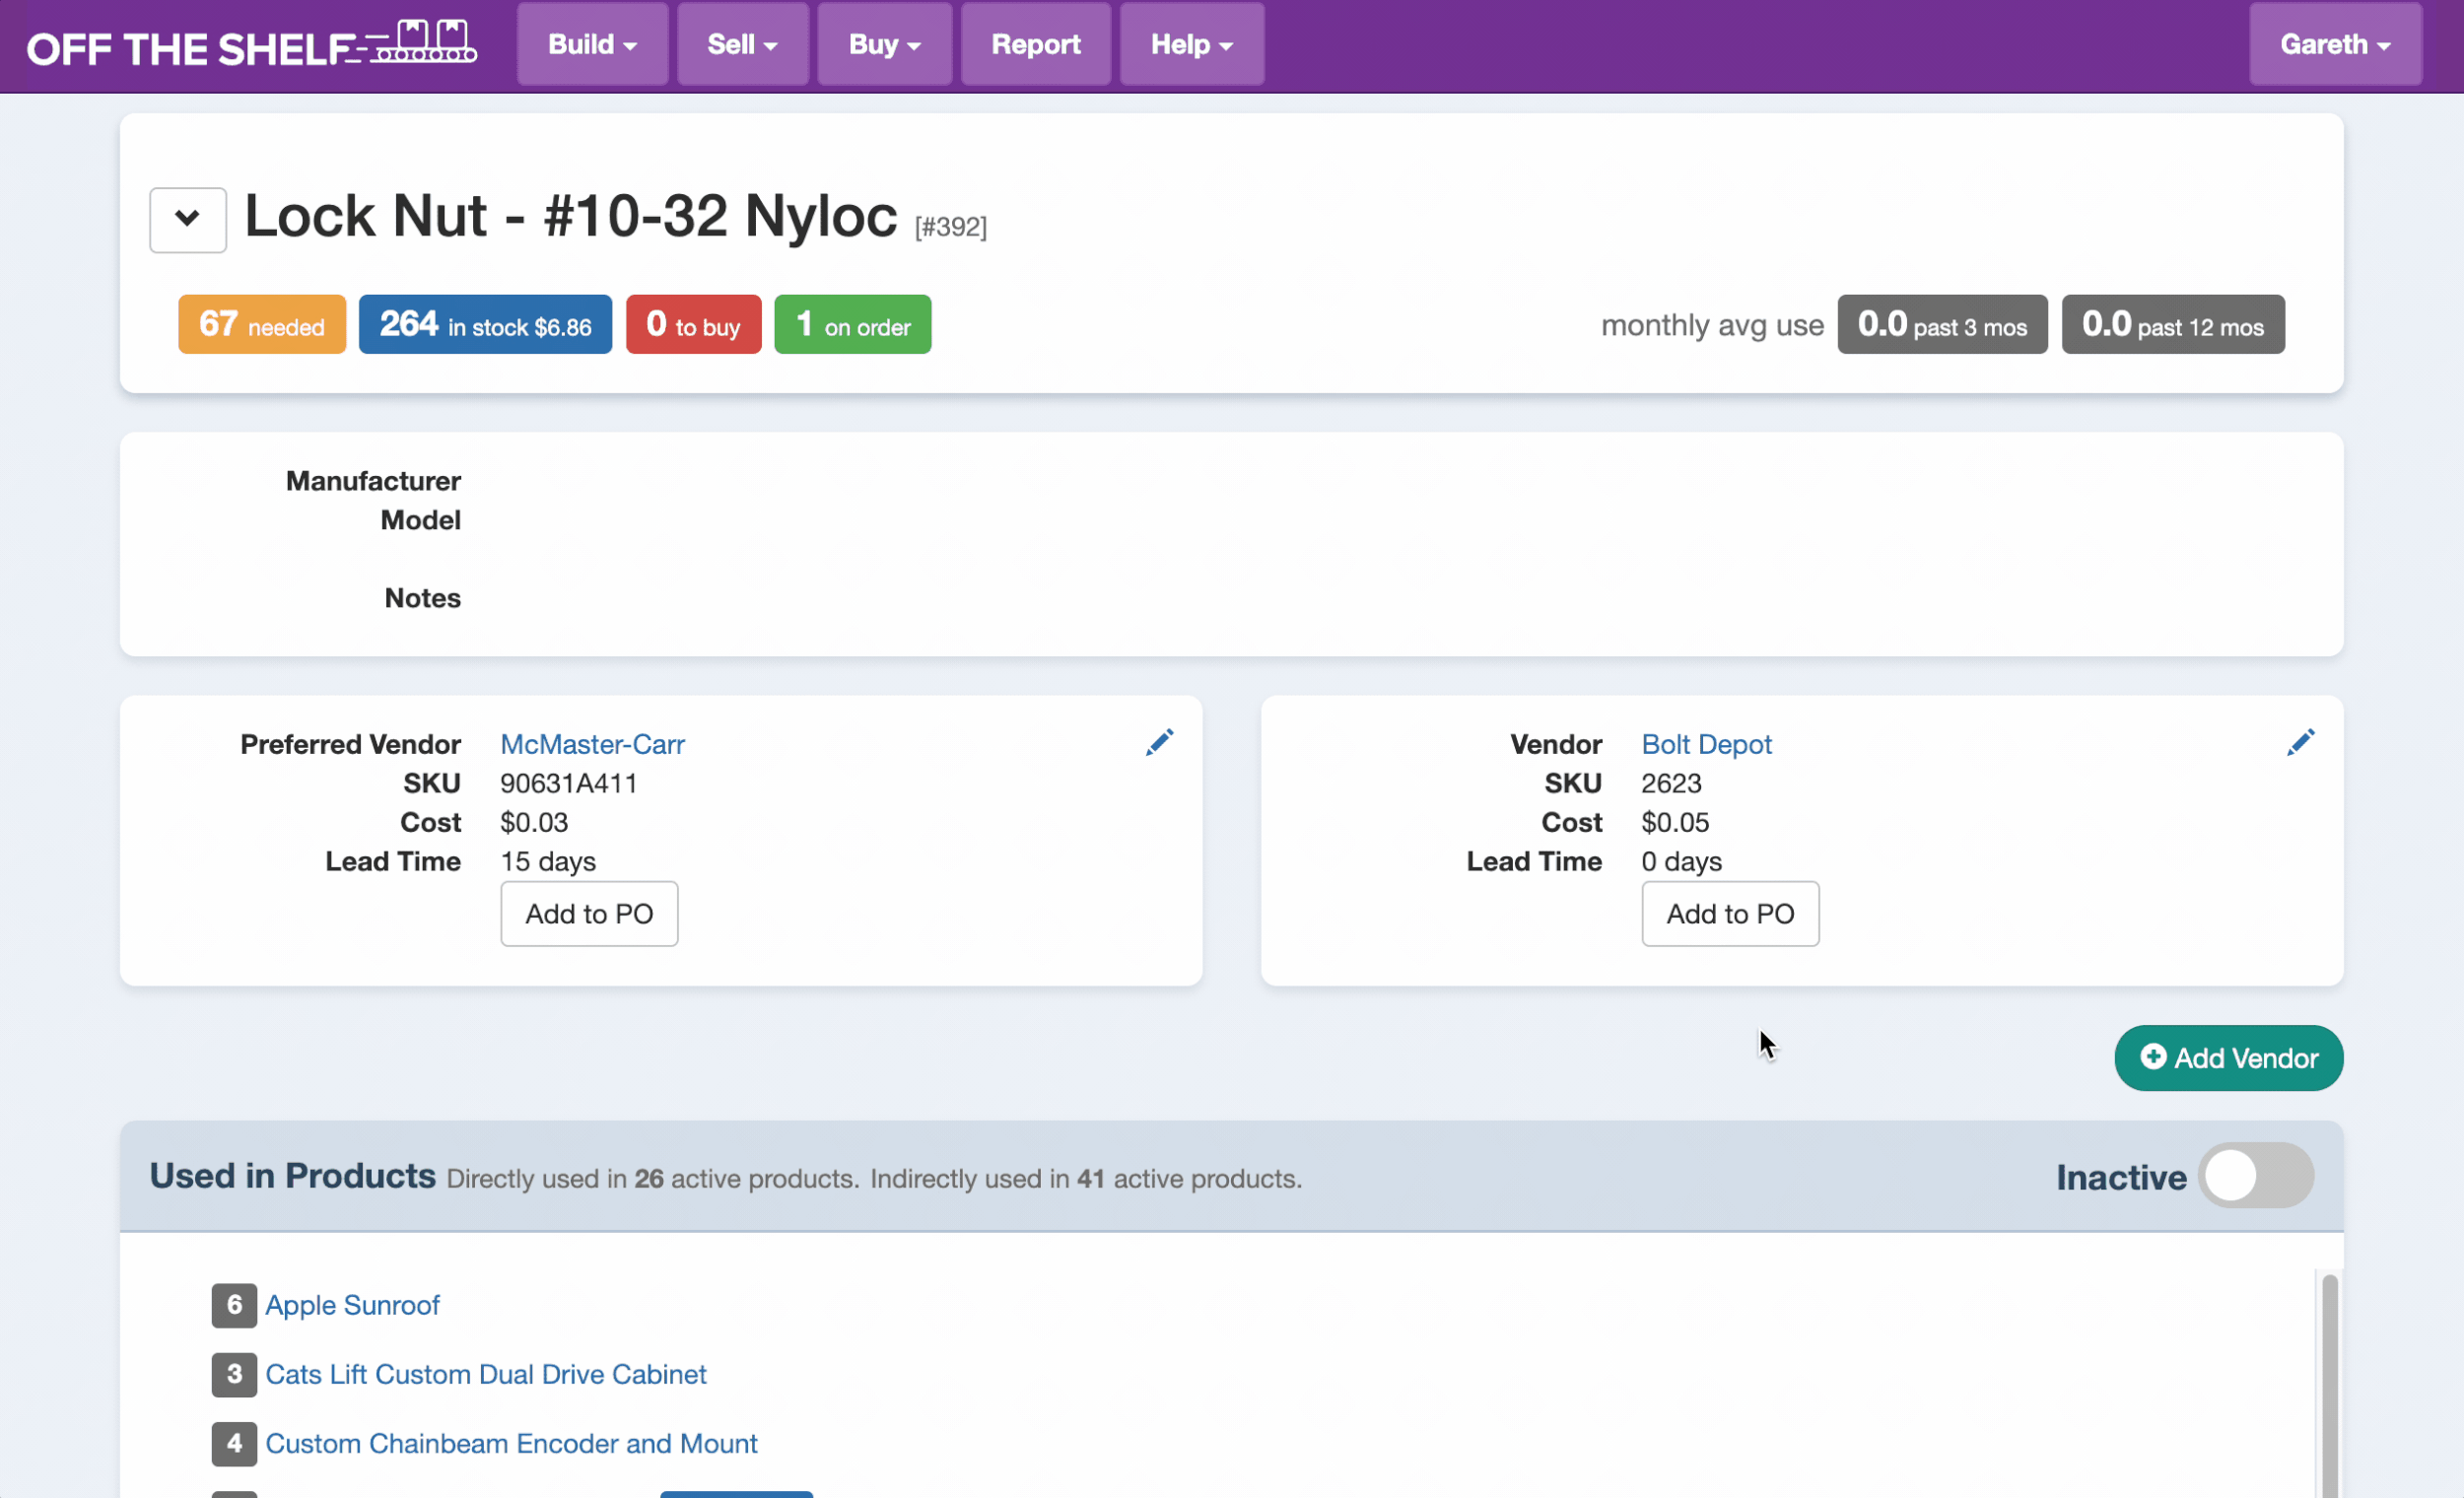Image resolution: width=2464 pixels, height=1498 pixels.
Task: Open the Sell dropdown menu
Action: (x=742, y=45)
